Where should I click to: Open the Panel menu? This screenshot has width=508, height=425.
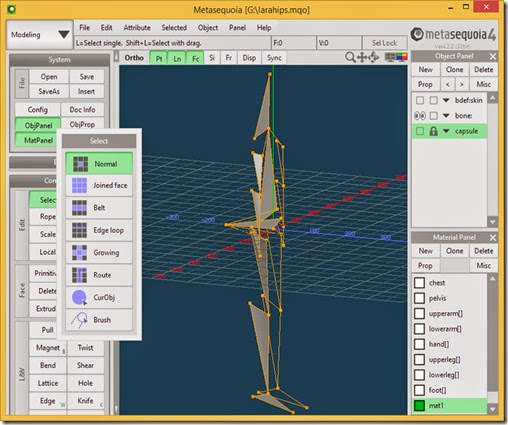point(237,28)
